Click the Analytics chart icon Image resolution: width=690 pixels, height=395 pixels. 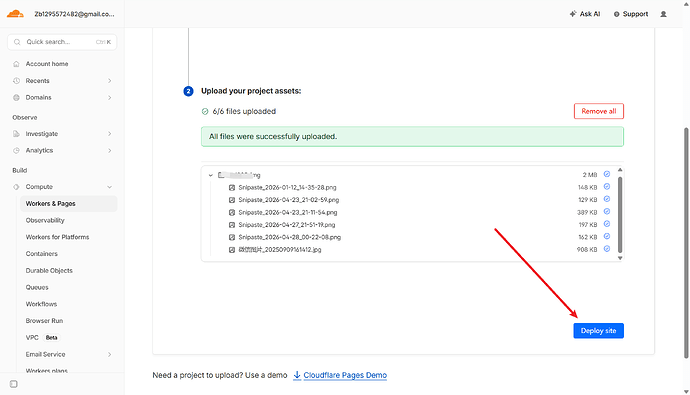(x=16, y=150)
